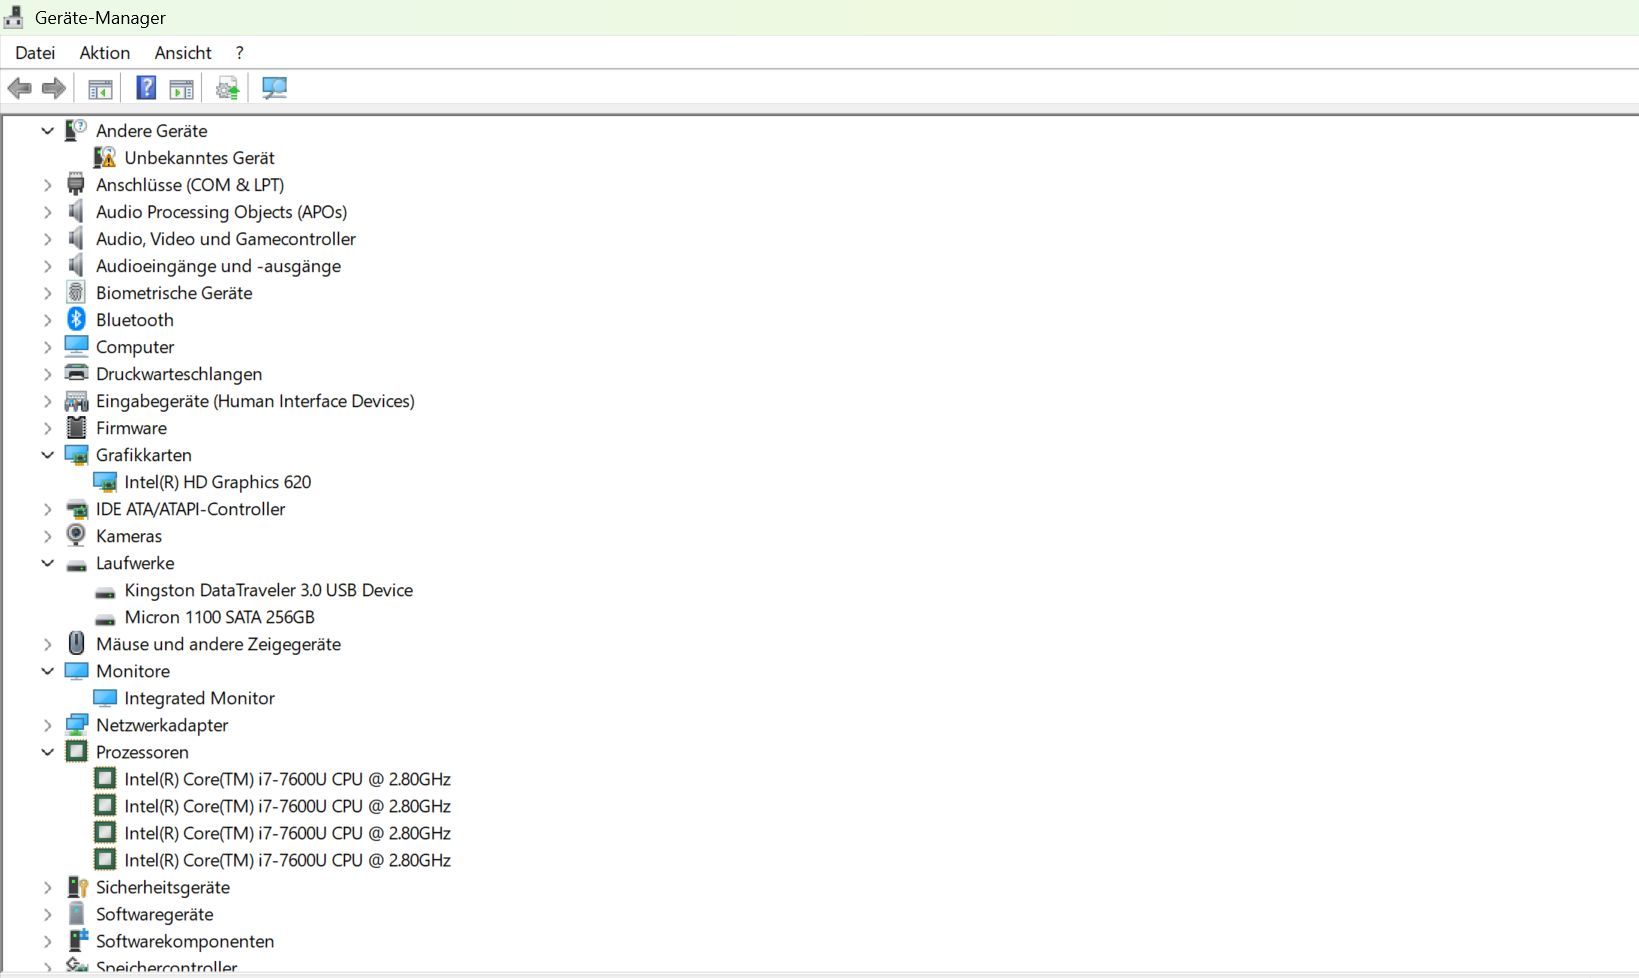Select Micron 1100 SATA 256GB drive

[219, 617]
